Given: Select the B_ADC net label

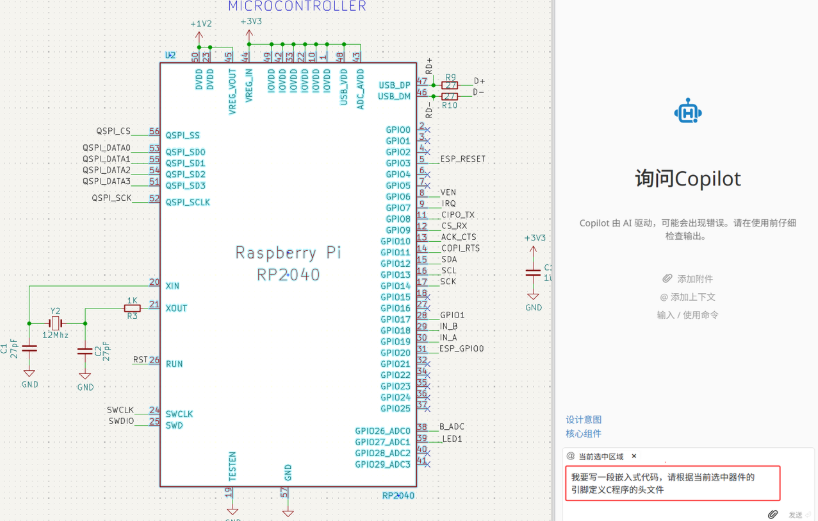Looking at the screenshot, I should click(x=452, y=427).
